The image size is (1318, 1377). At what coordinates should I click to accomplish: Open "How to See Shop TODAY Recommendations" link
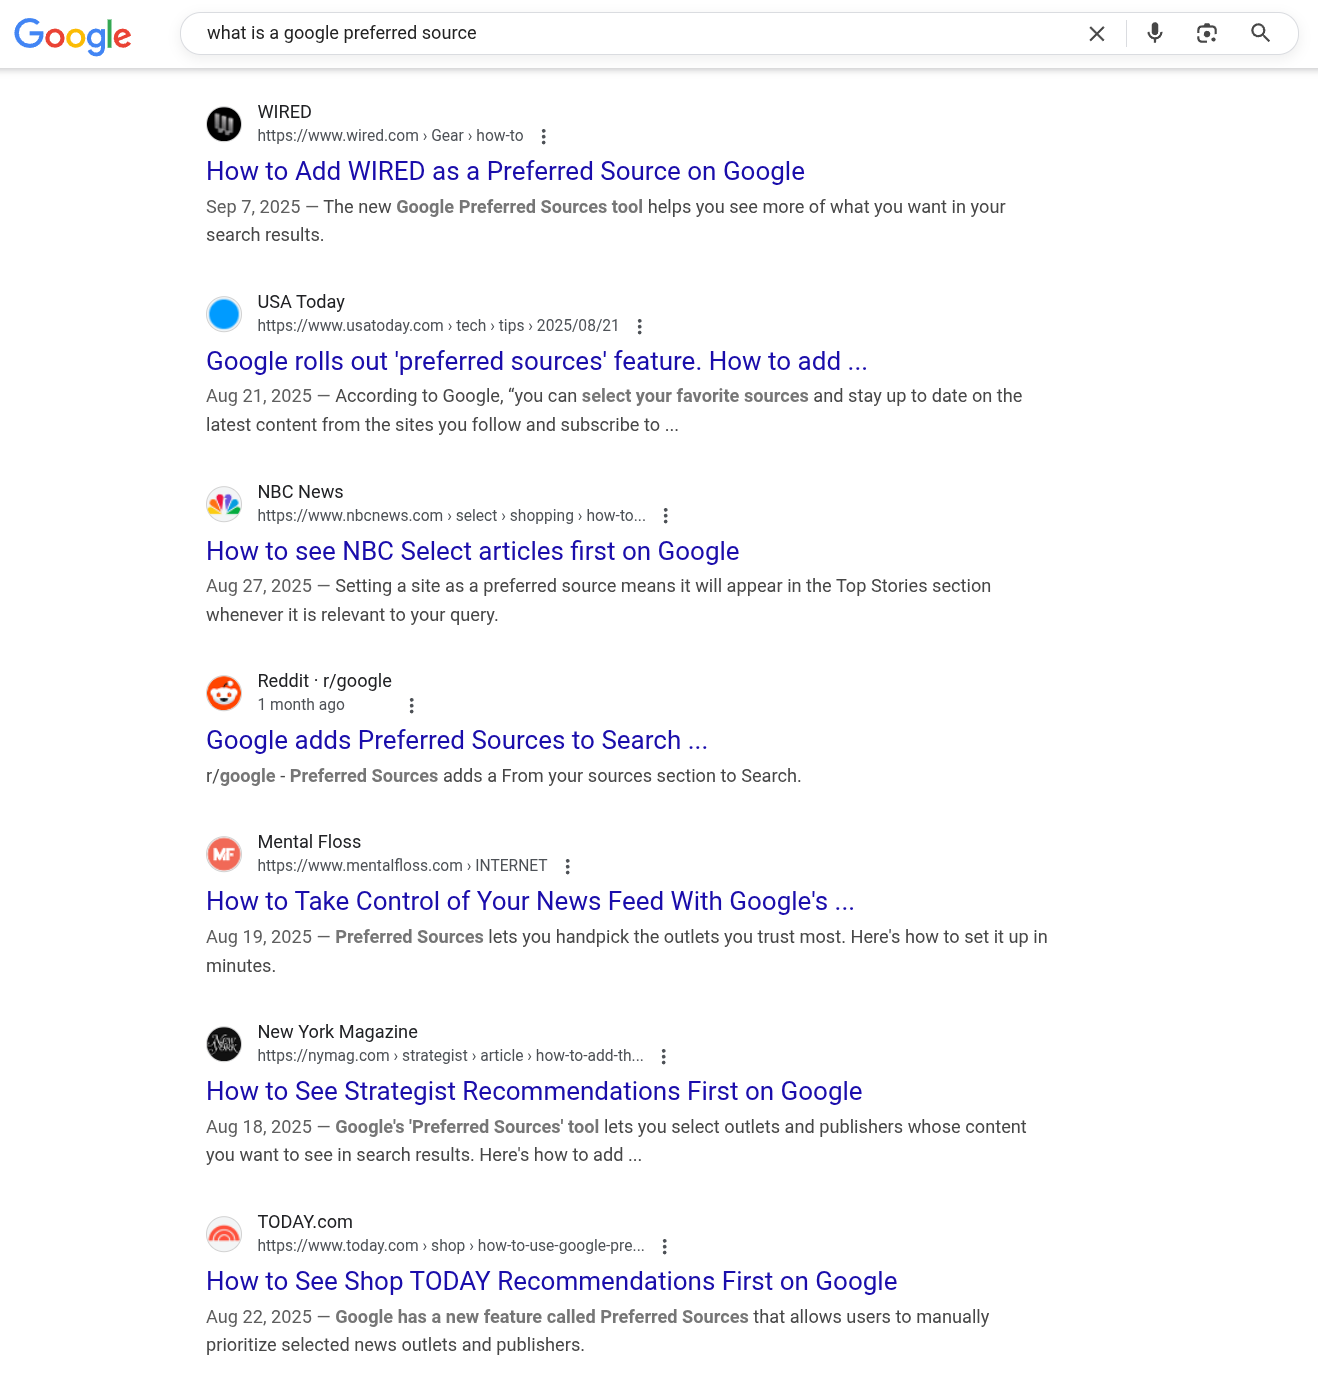pos(551,1281)
